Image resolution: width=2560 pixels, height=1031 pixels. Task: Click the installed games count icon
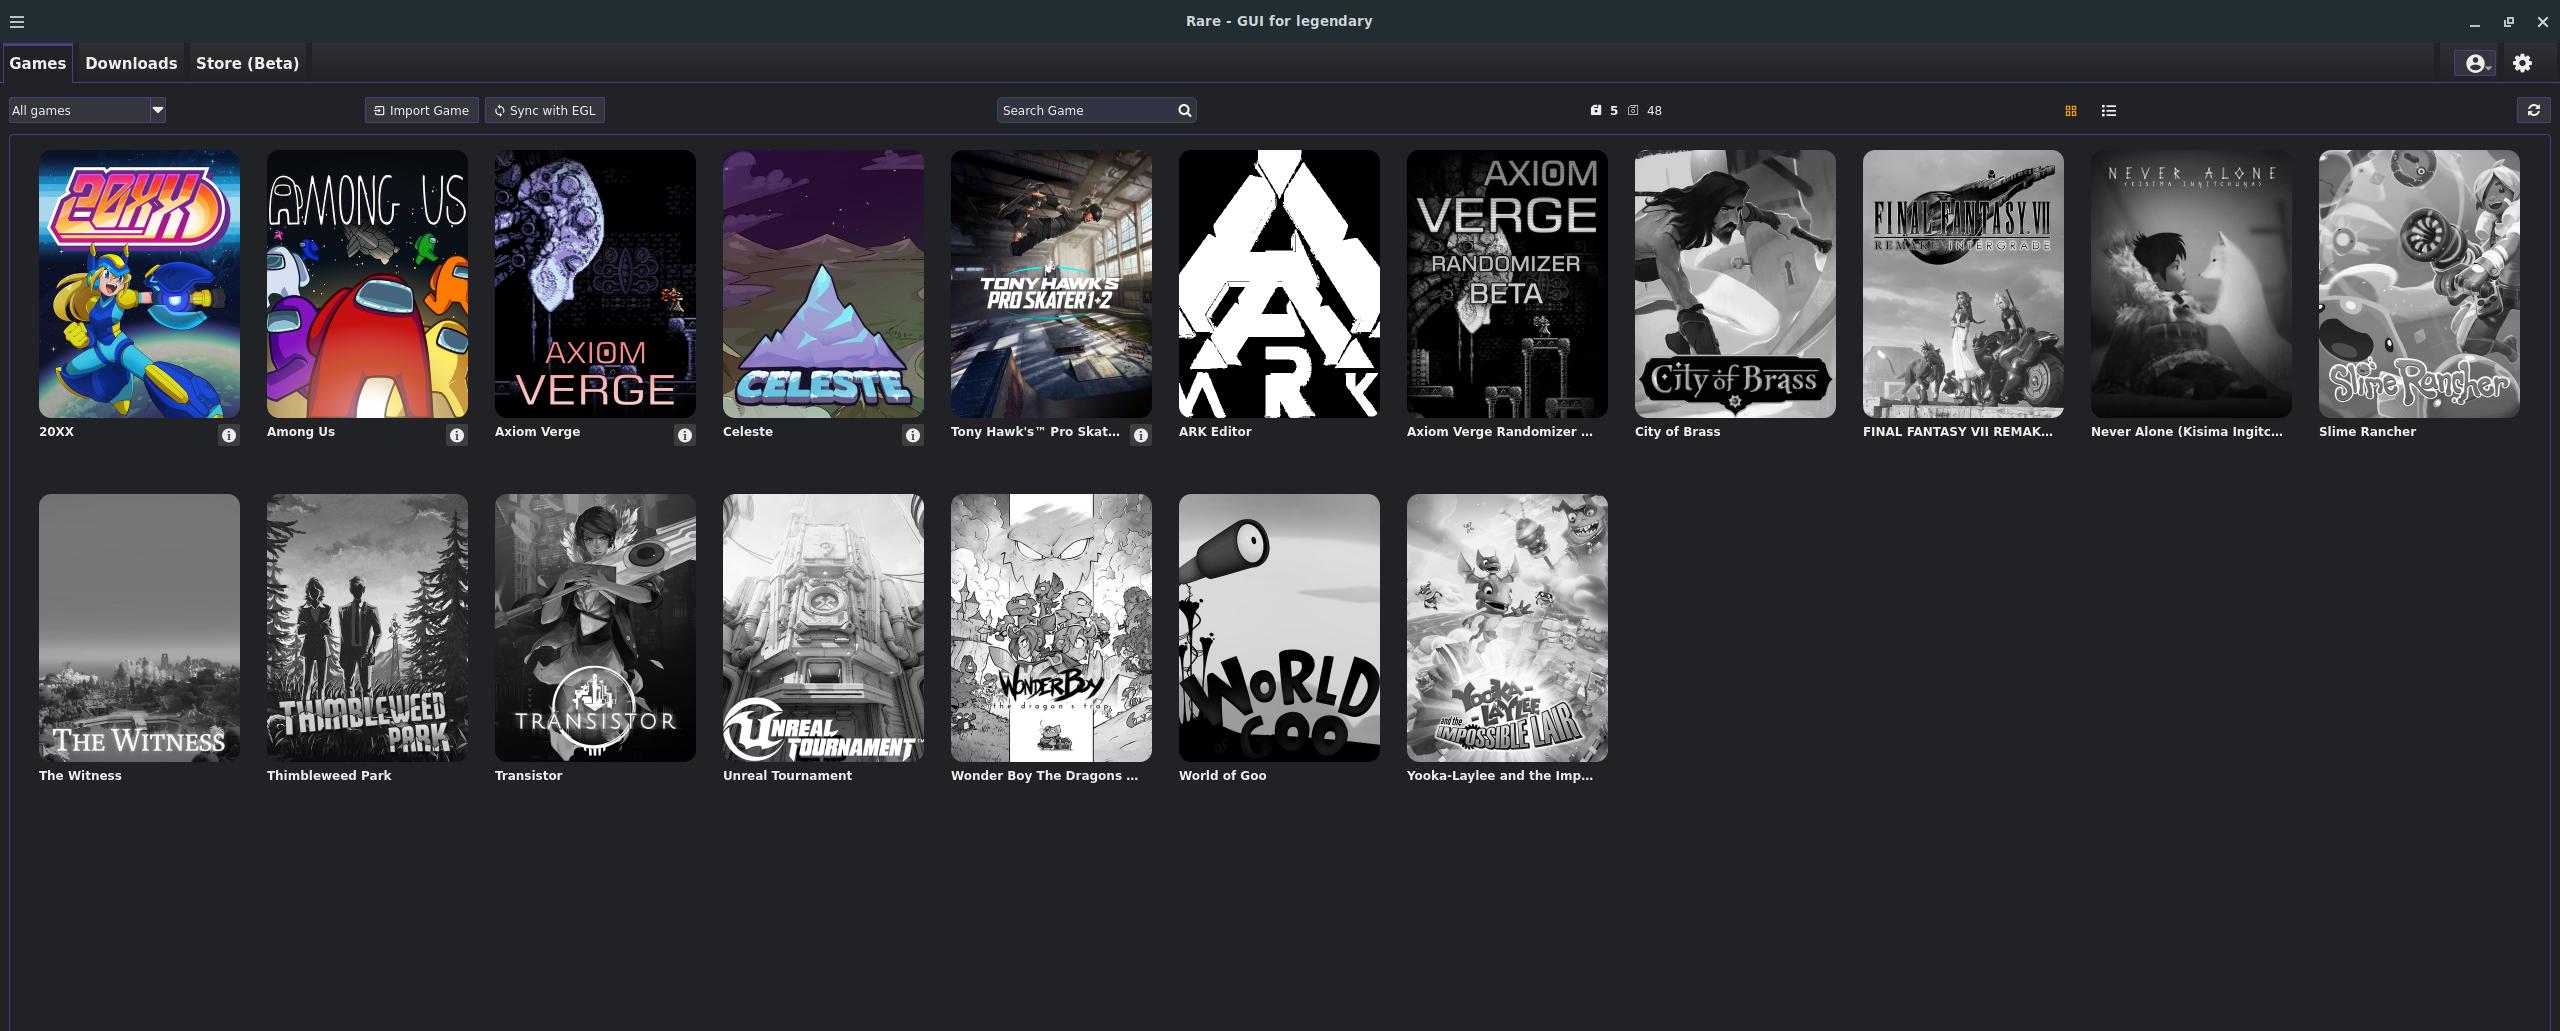click(1596, 110)
